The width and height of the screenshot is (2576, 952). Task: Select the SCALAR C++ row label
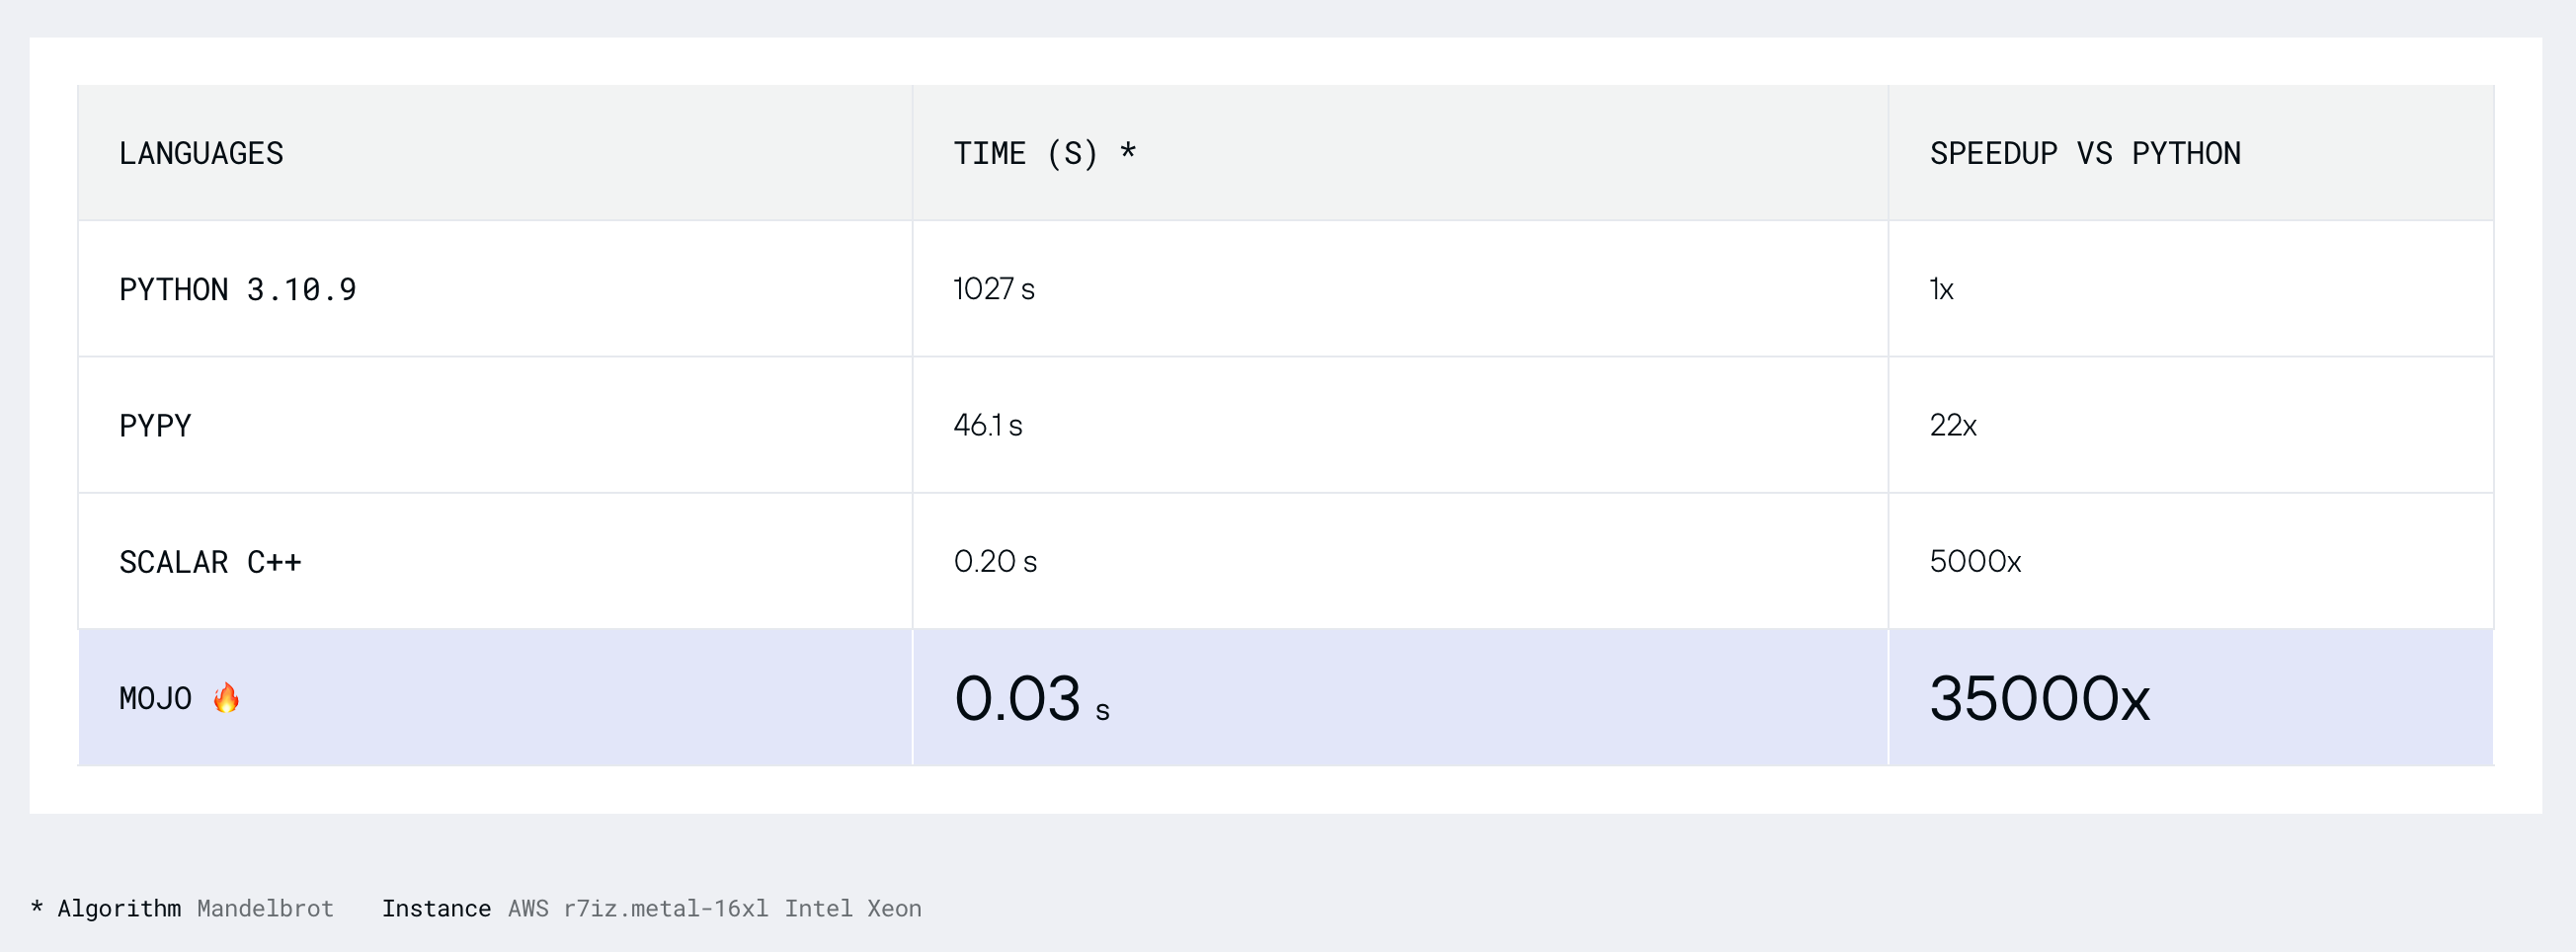pos(210,562)
